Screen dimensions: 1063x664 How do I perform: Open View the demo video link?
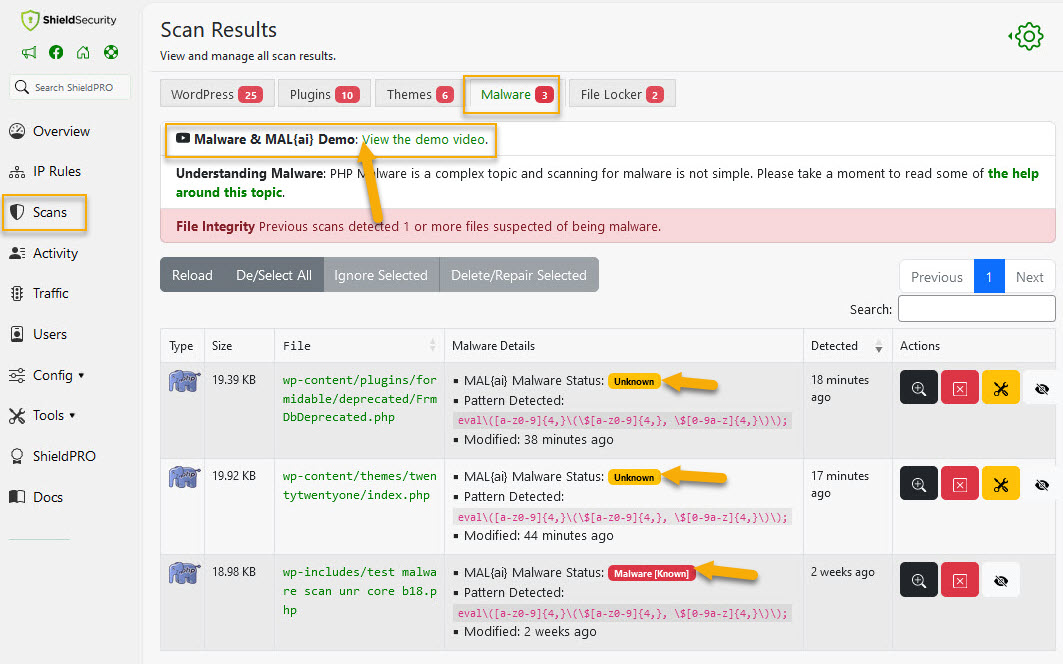click(x=424, y=139)
